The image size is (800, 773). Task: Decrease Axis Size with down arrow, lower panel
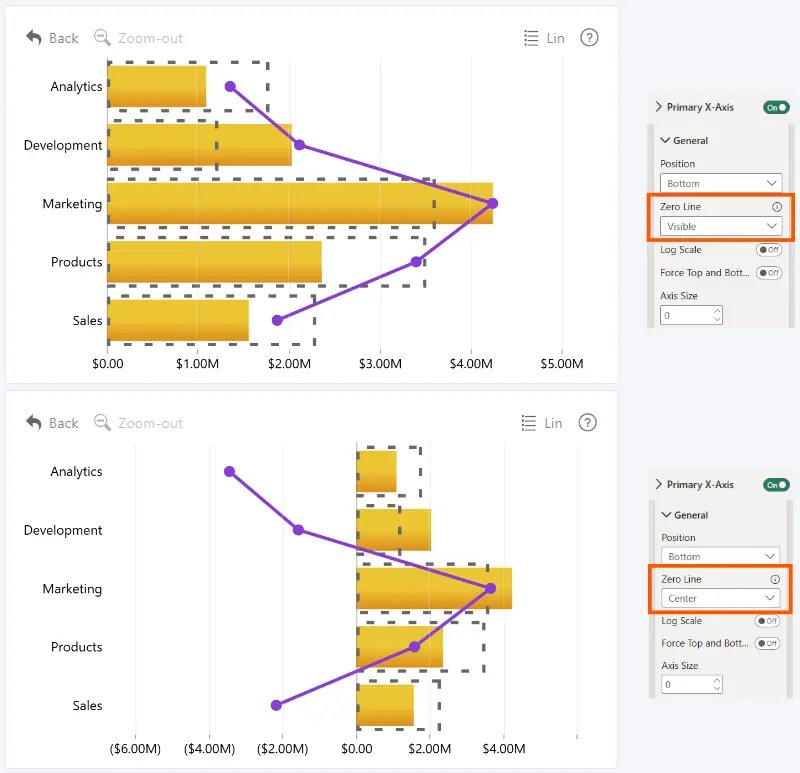717,689
